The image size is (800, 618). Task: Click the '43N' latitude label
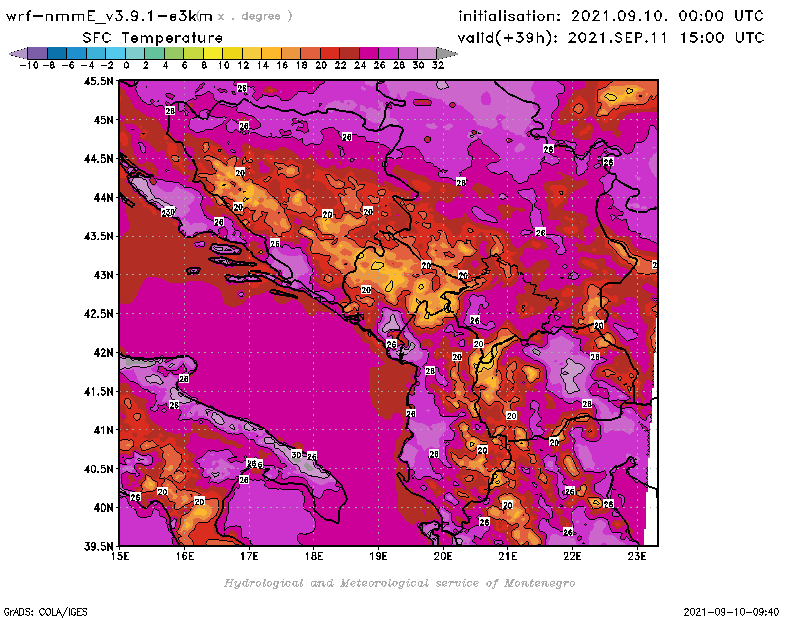(104, 275)
